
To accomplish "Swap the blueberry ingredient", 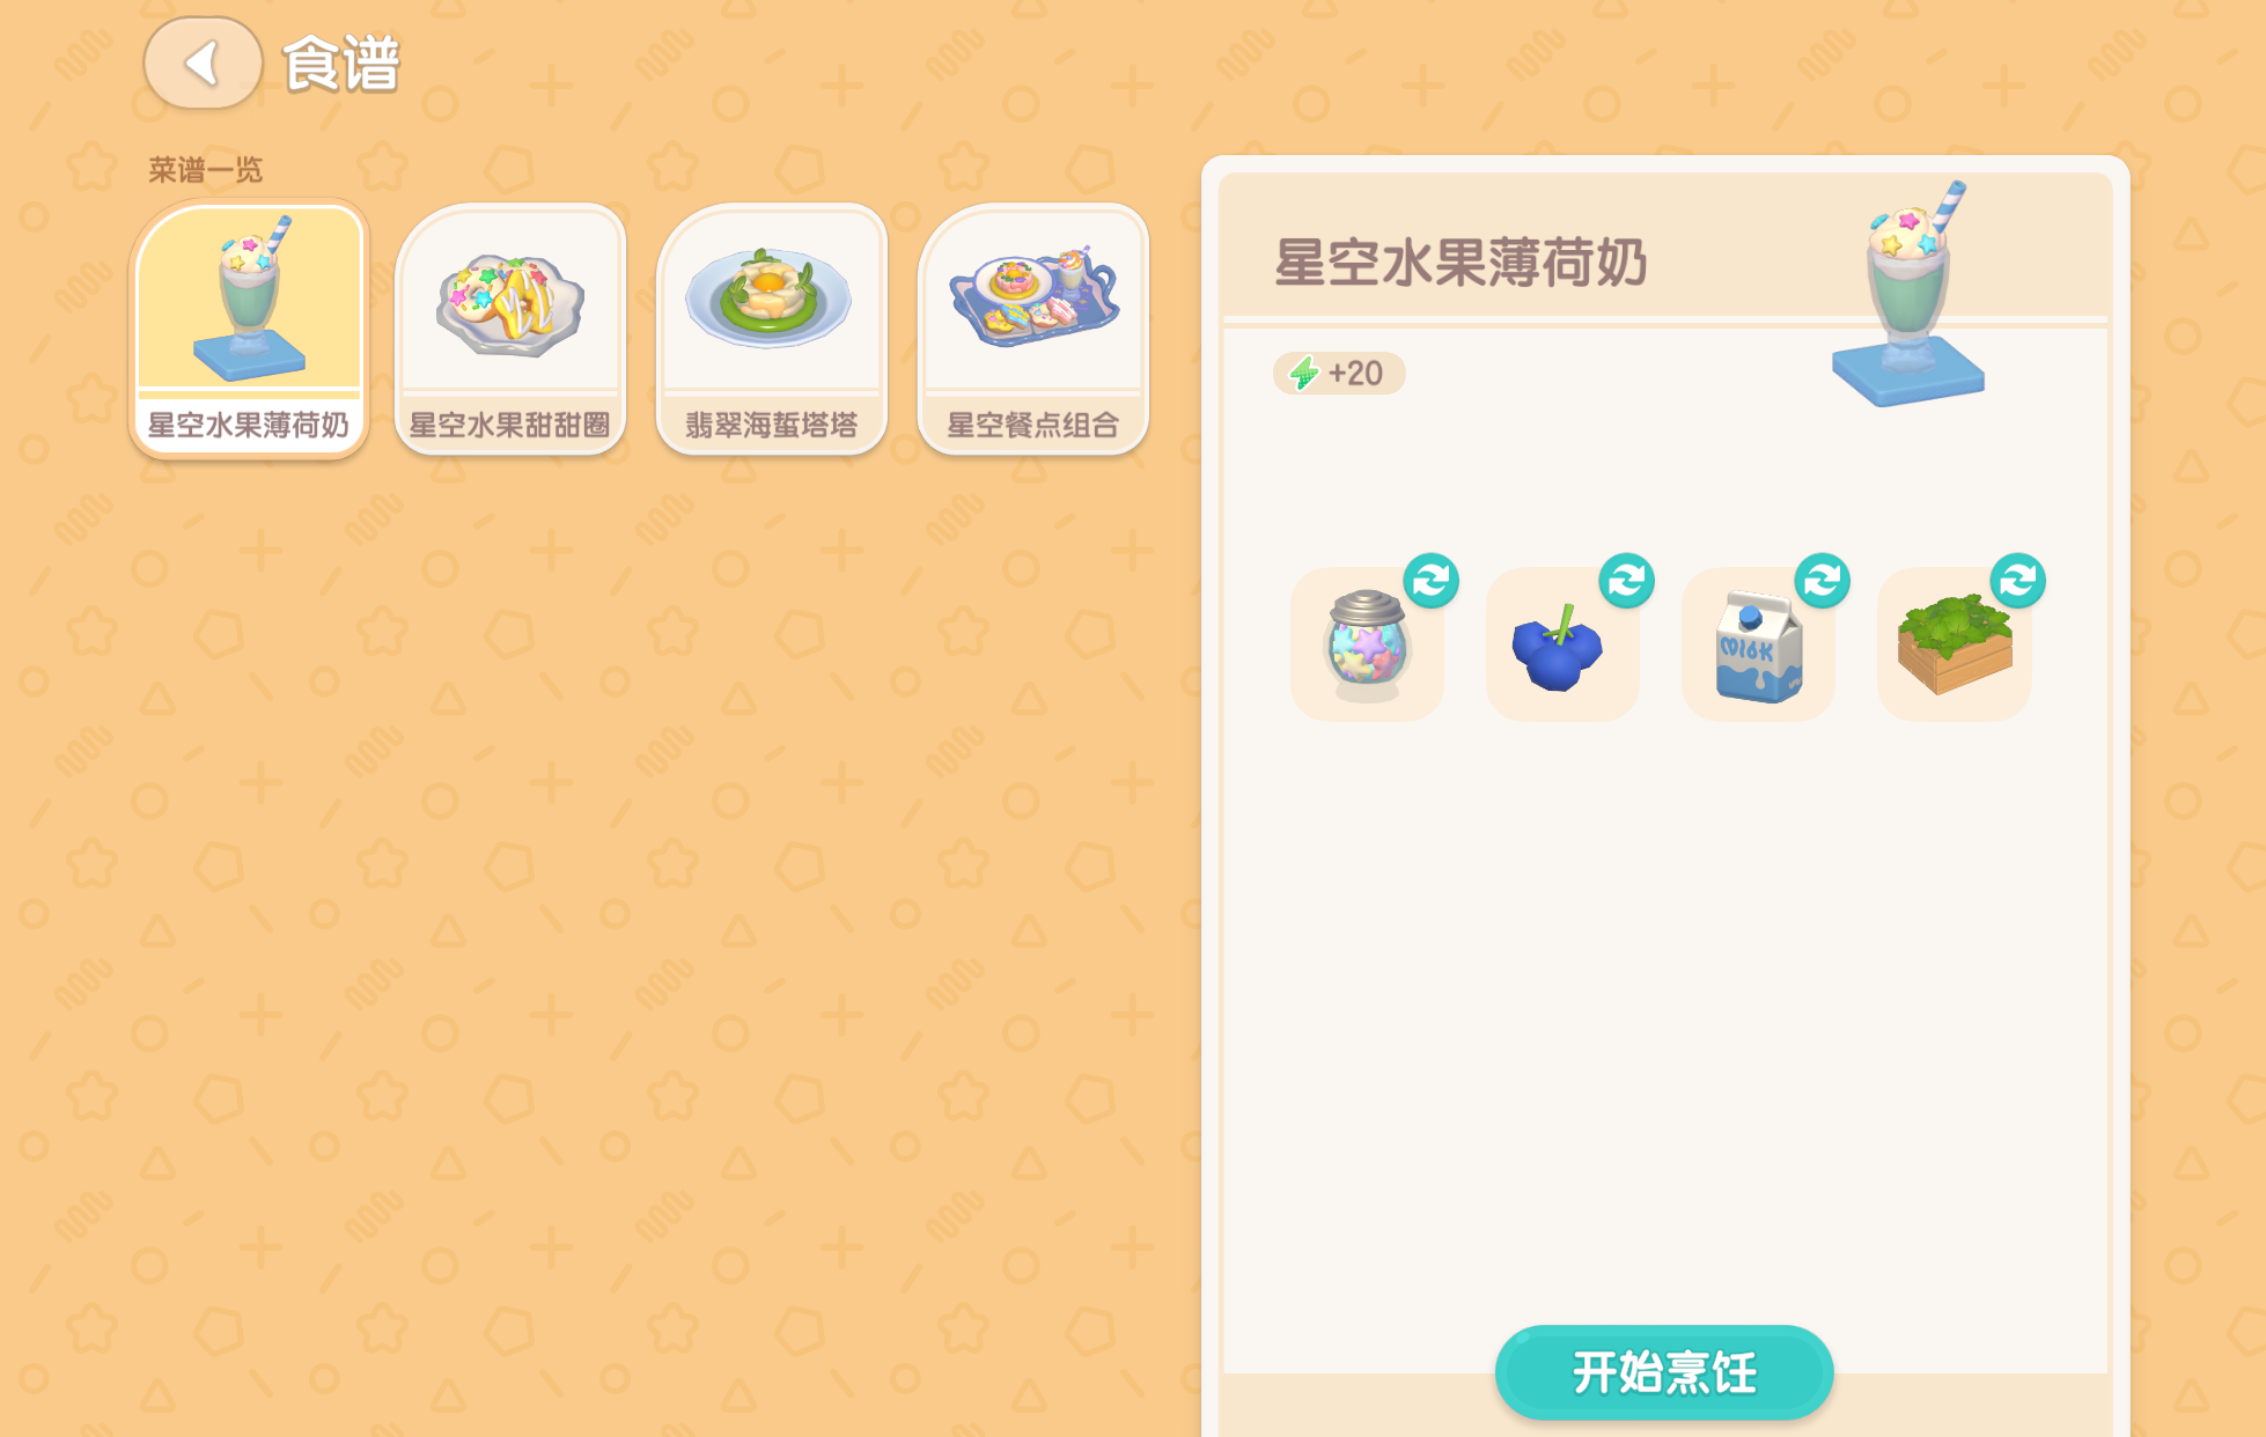I will click(x=1626, y=580).
